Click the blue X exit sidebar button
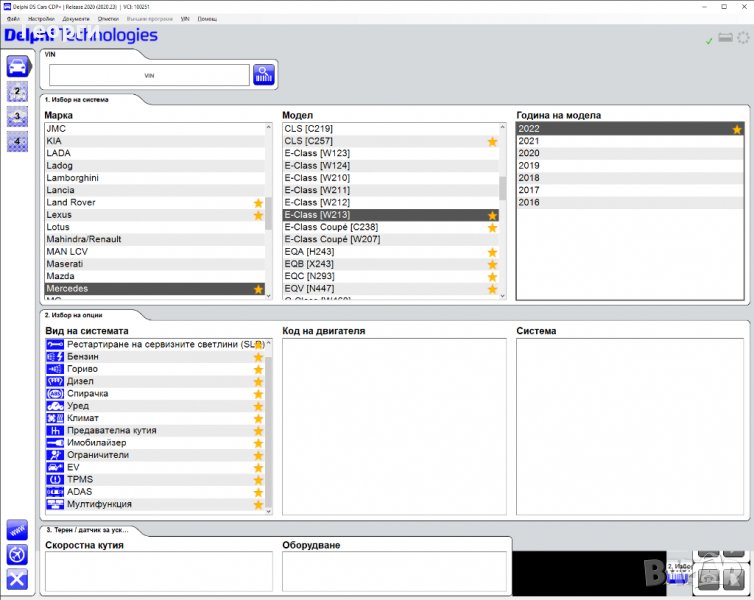This screenshot has width=754, height=600. (x=17, y=579)
